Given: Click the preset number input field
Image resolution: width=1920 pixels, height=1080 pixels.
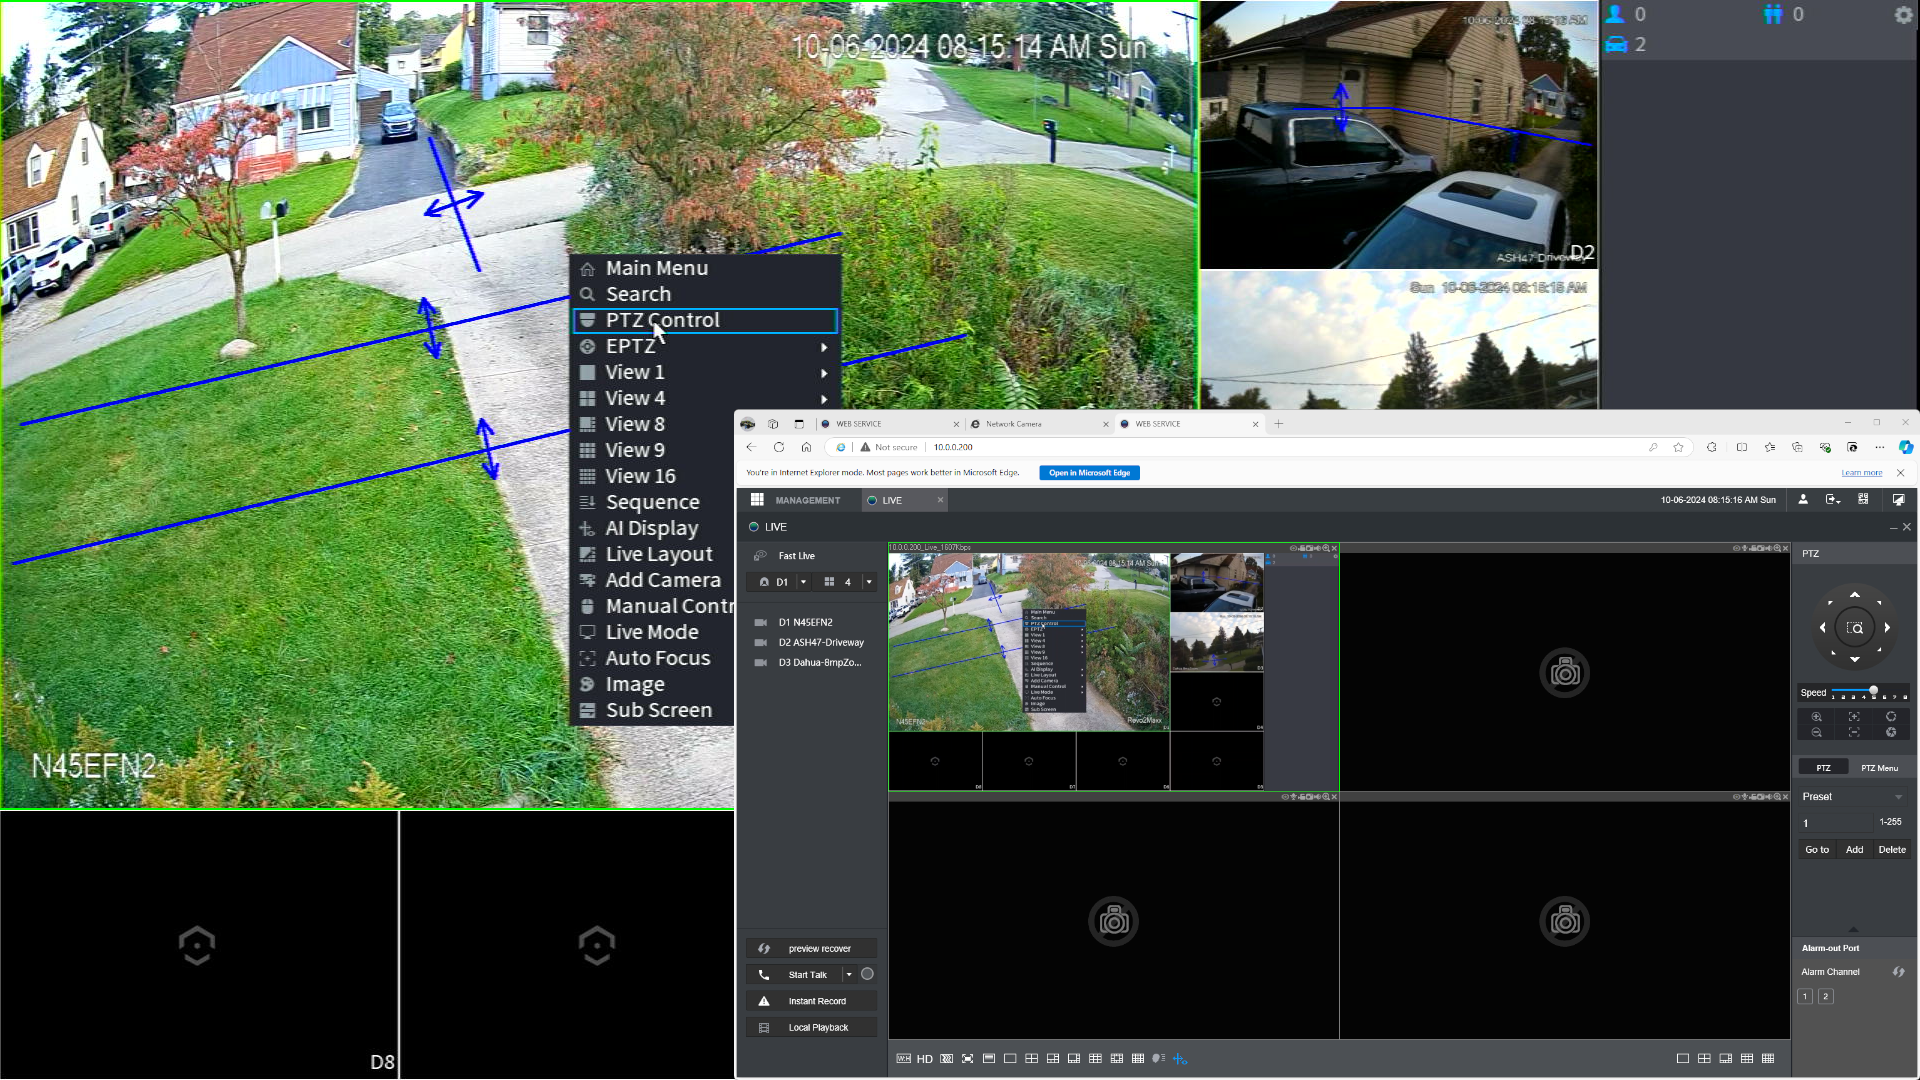Looking at the screenshot, I should (1836, 823).
